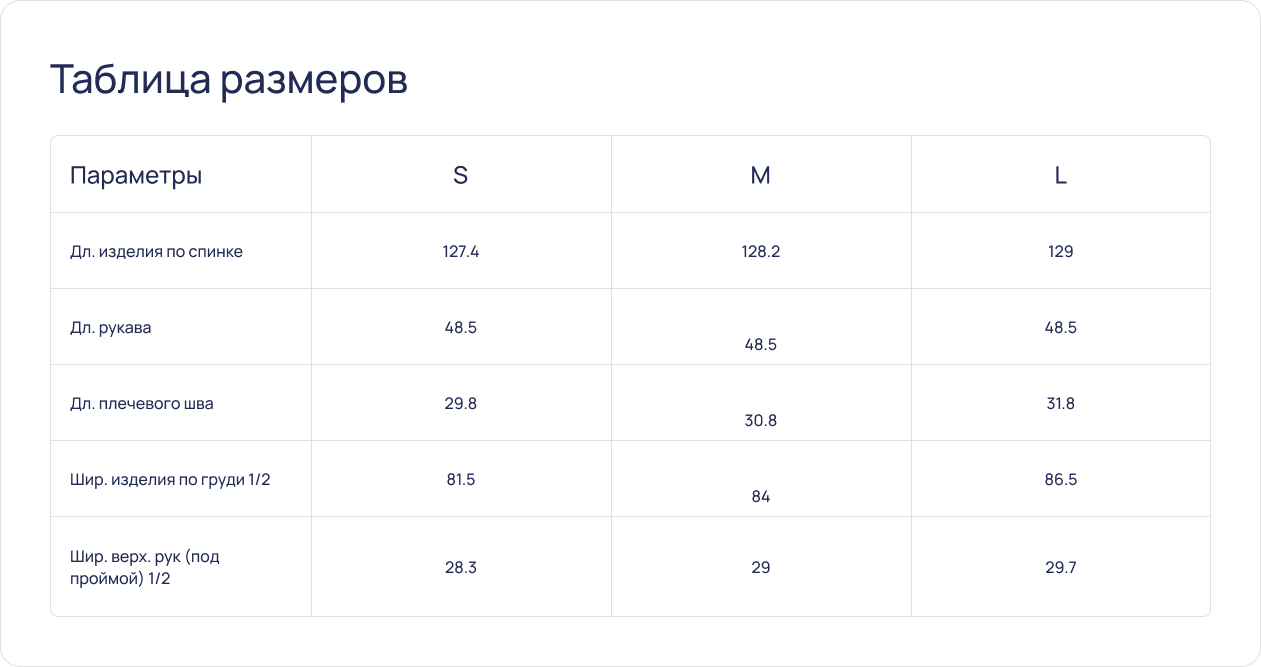Image resolution: width=1261 pixels, height=667 pixels.
Task: Click the value 128.2 cell
Action: [761, 252]
